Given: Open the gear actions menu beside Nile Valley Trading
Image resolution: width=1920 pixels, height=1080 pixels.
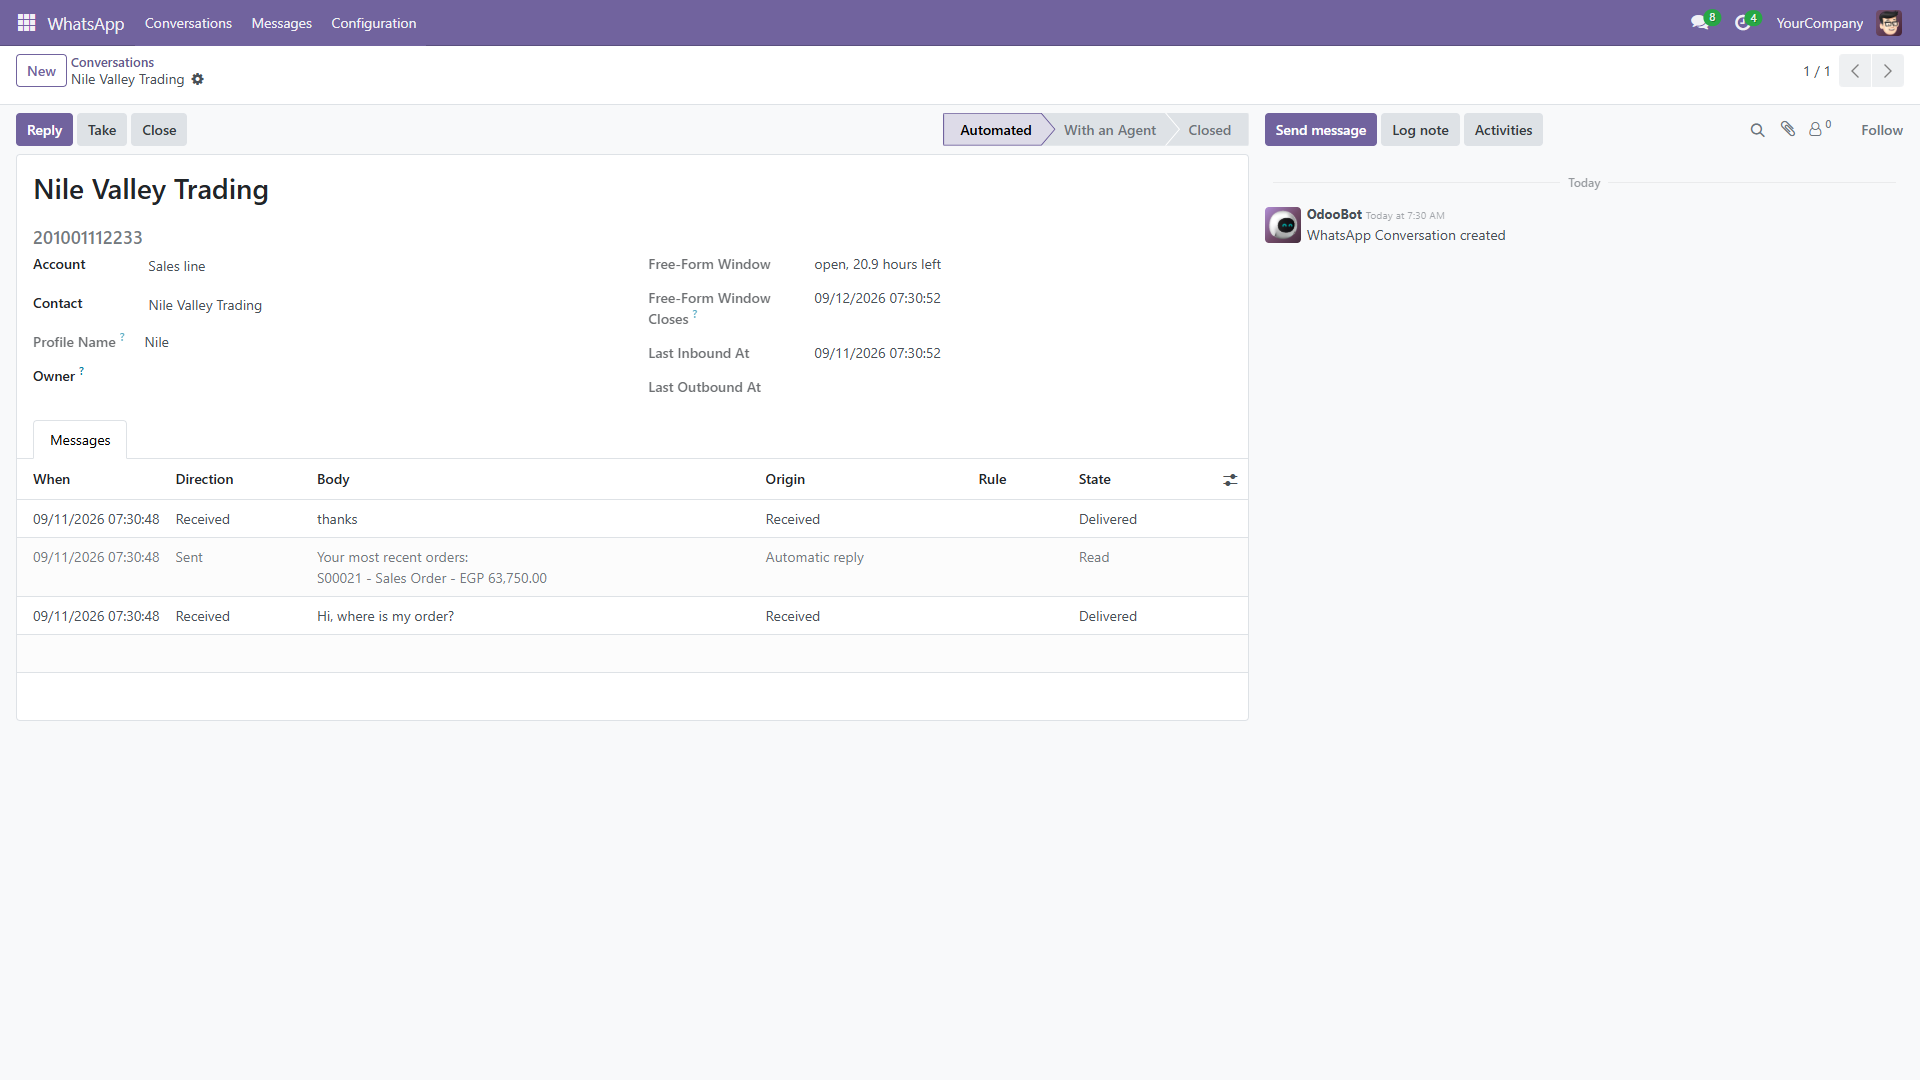Looking at the screenshot, I should [x=198, y=79].
